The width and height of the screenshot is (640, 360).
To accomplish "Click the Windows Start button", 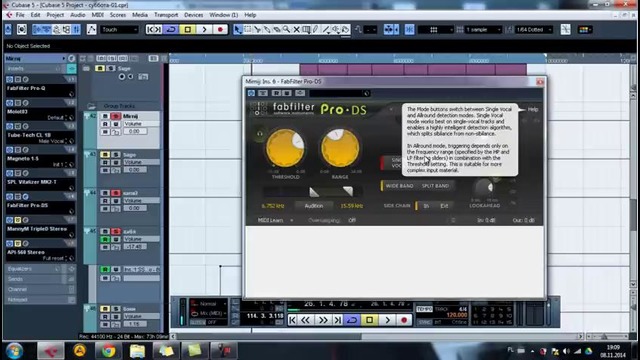I will [x=15, y=351].
